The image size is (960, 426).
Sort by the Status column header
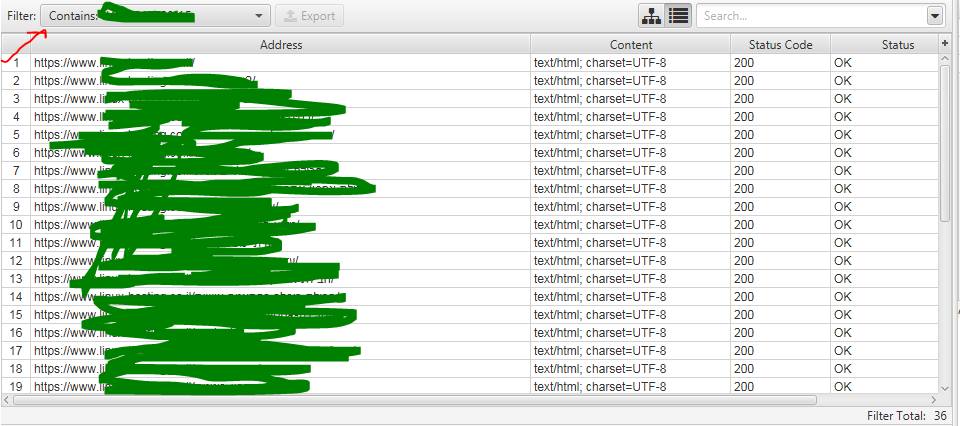point(885,45)
